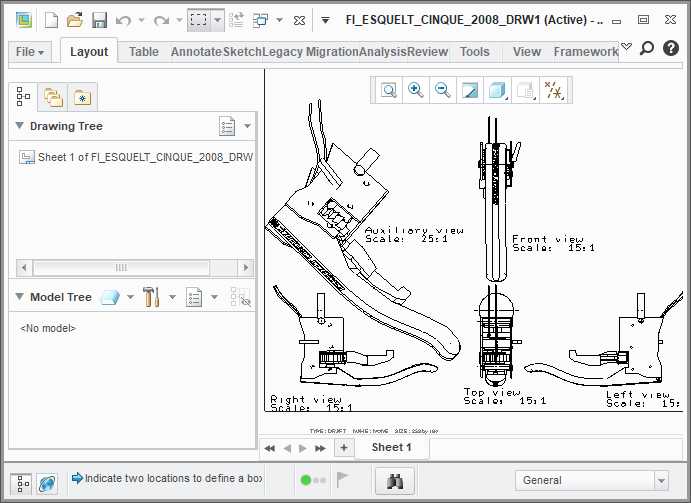The image size is (691, 503).
Task: Click the close window X icon in quick access toolbar
Action: [299, 20]
